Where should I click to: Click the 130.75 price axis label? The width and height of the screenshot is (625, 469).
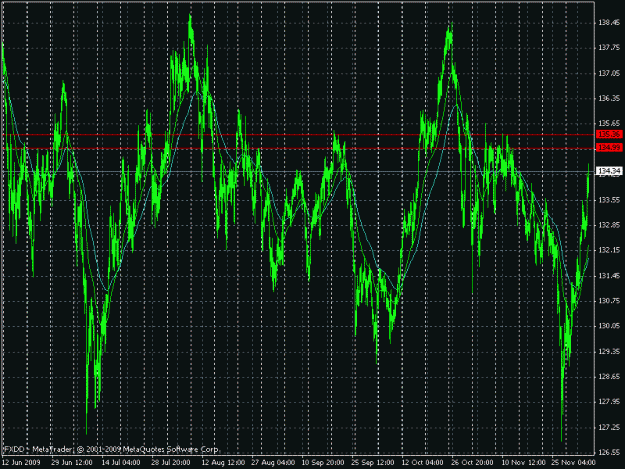point(609,301)
